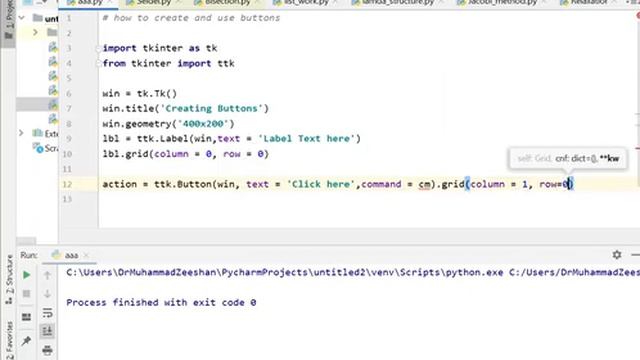Switch to the Seidel.py editor tab
The height and width of the screenshot is (360, 640).
[x=153, y=3]
